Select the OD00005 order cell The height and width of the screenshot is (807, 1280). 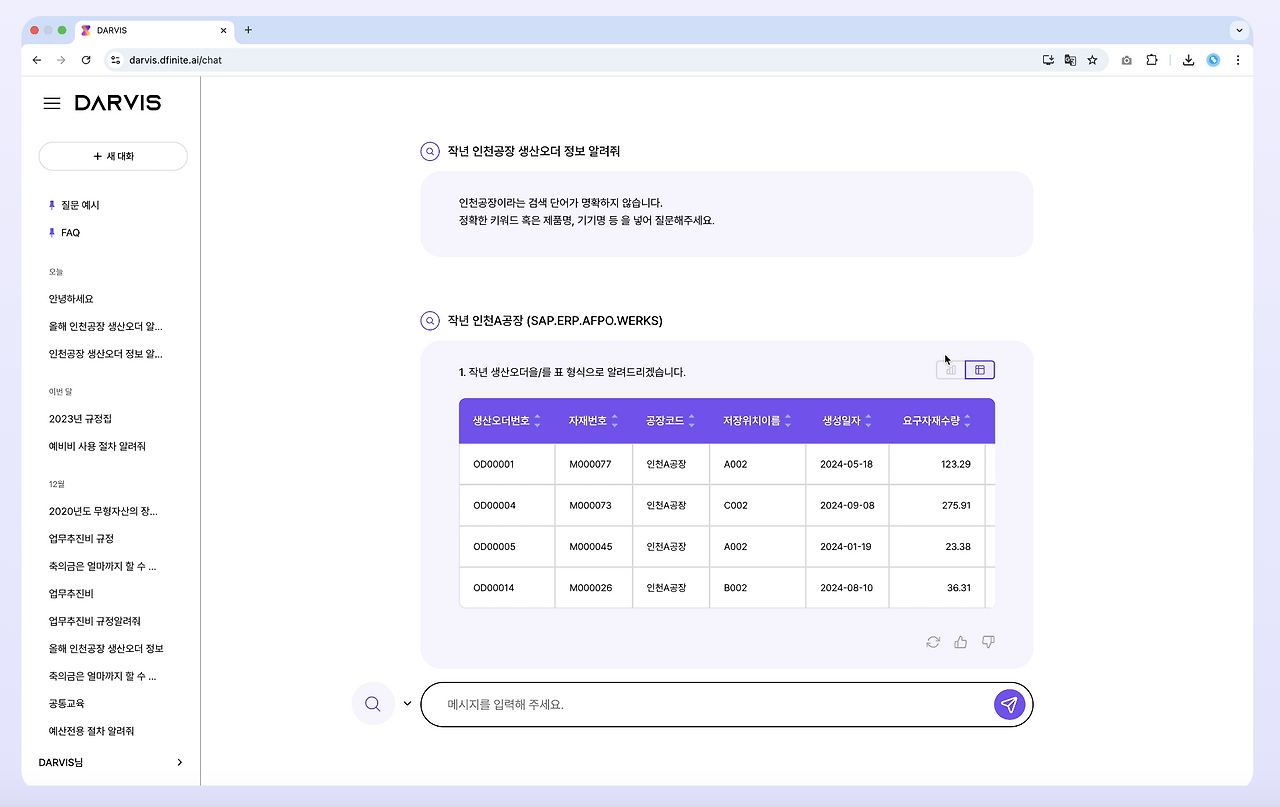tap(507, 547)
